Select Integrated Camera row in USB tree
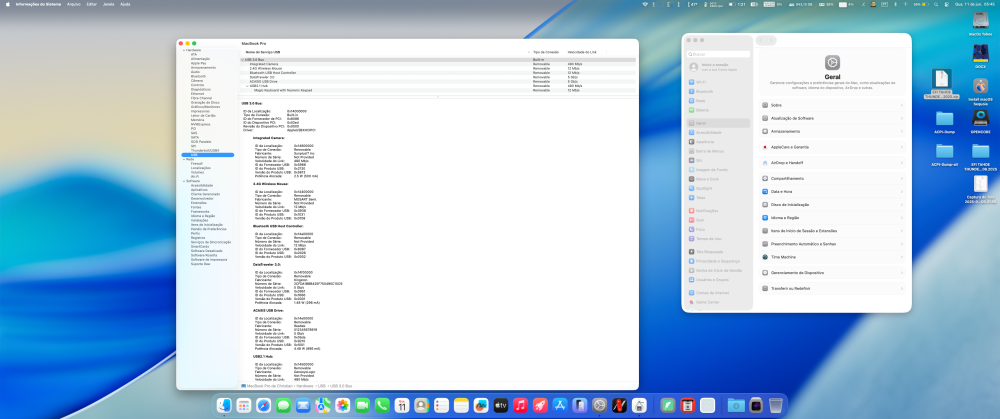 pos(438,64)
